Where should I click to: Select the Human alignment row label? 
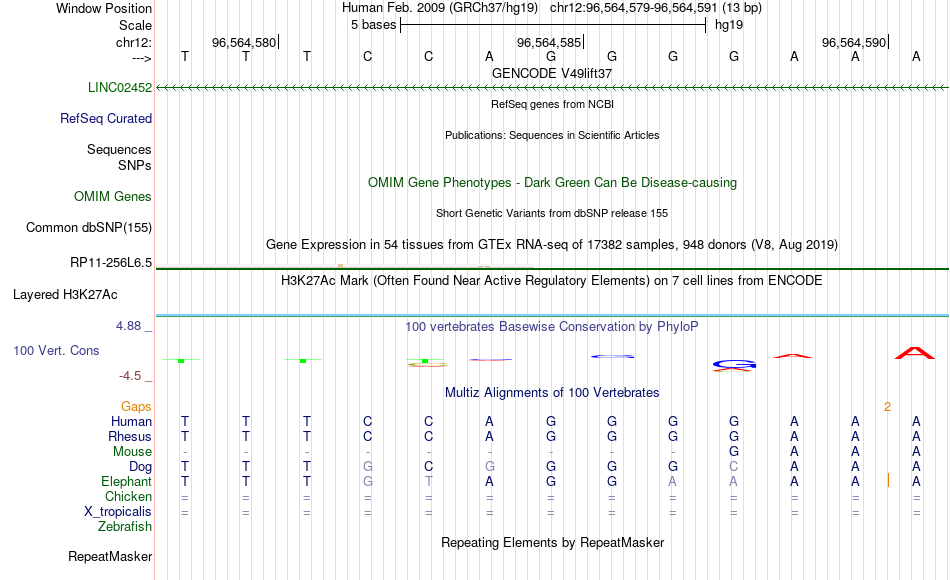[131, 421]
